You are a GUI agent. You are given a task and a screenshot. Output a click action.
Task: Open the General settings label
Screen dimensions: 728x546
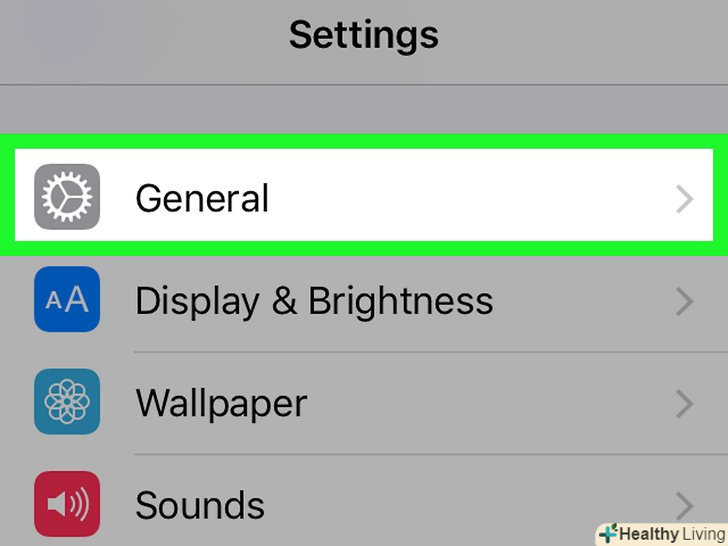[x=202, y=198]
